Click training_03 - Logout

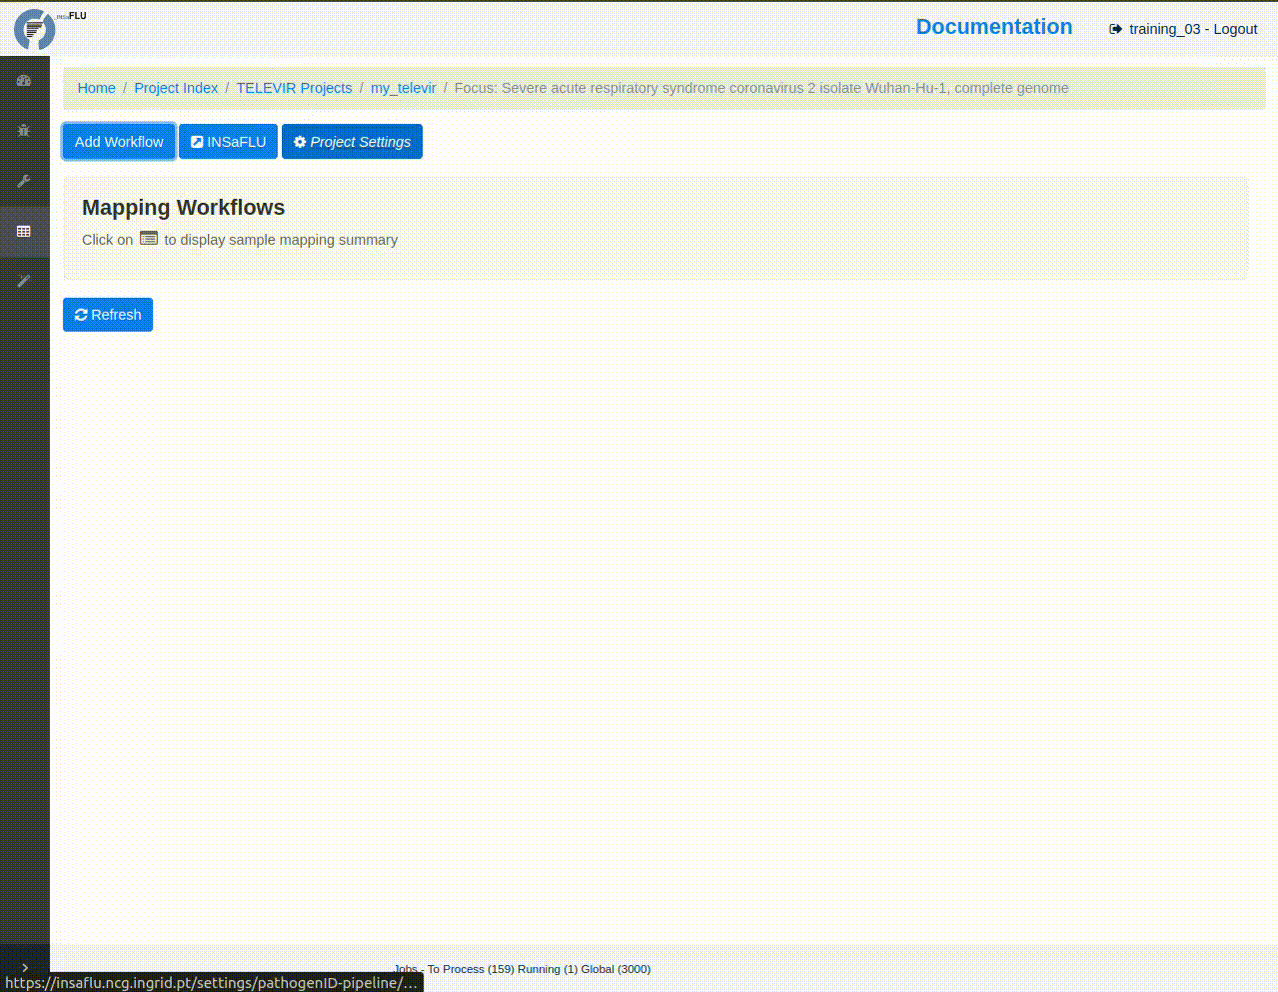[x=1183, y=29]
